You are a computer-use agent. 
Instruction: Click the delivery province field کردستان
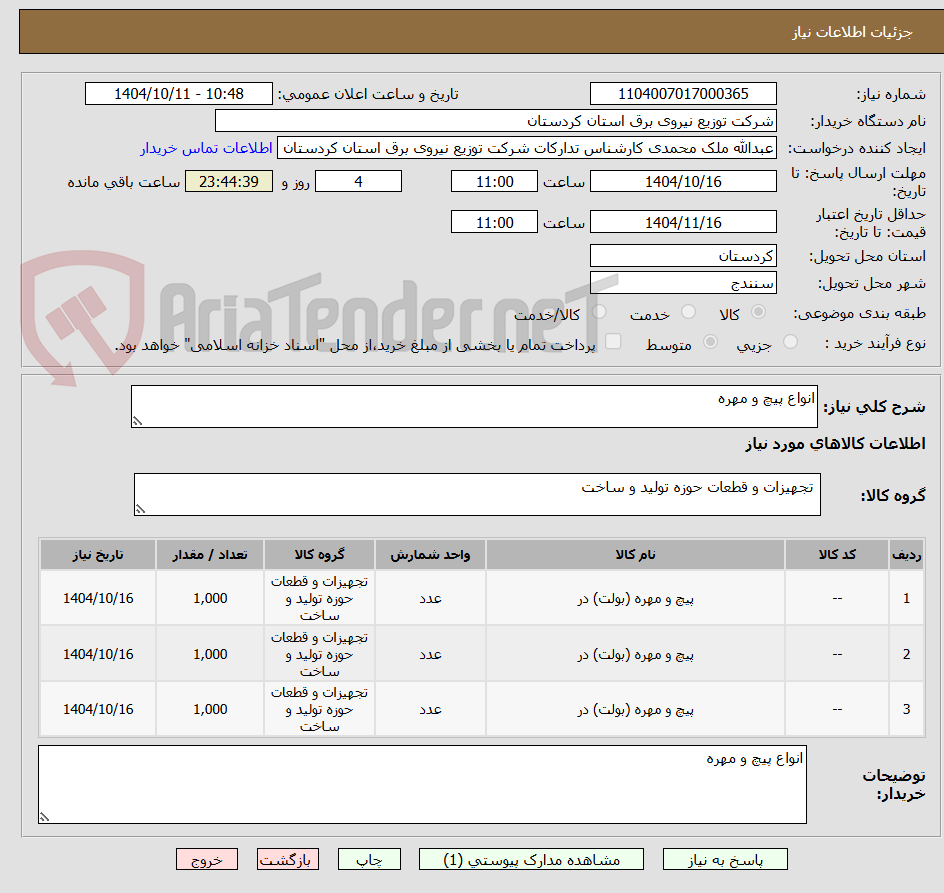pyautogui.click(x=683, y=256)
